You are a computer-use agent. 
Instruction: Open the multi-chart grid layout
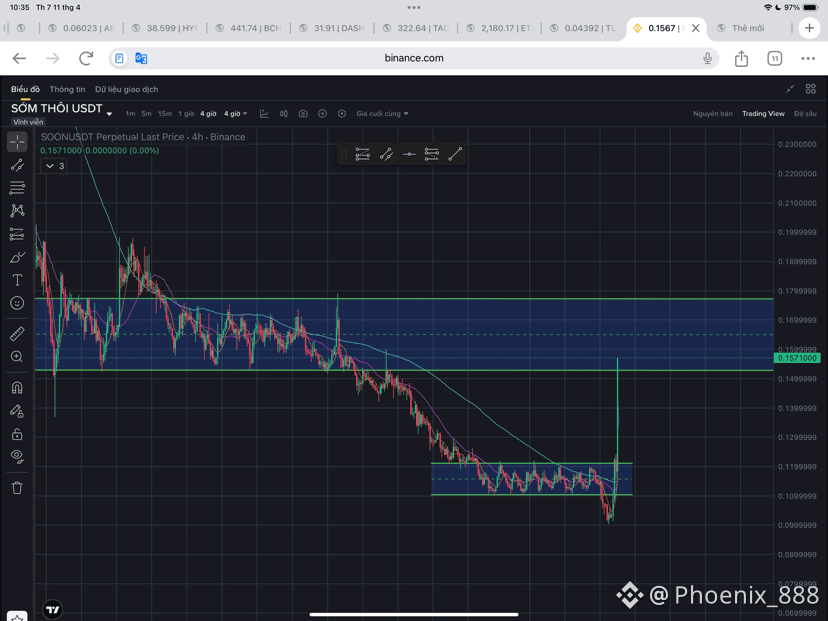click(811, 89)
